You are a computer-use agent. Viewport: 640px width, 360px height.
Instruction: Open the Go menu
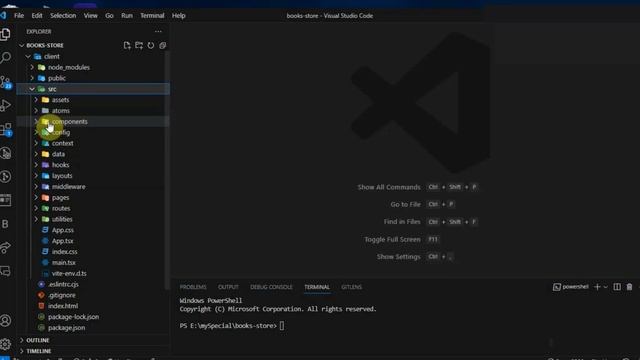[109, 16]
